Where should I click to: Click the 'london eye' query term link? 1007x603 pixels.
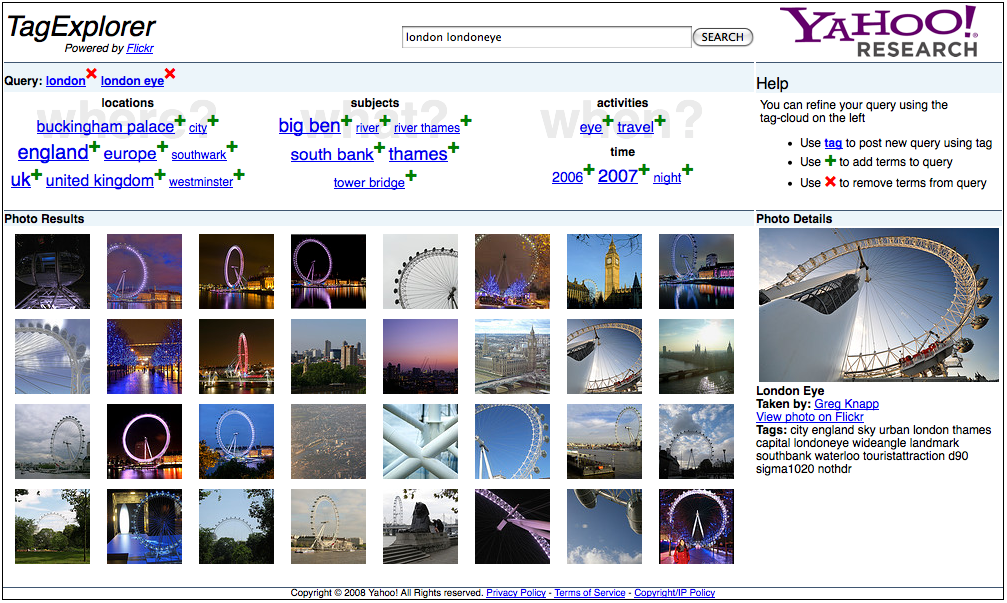pos(132,81)
